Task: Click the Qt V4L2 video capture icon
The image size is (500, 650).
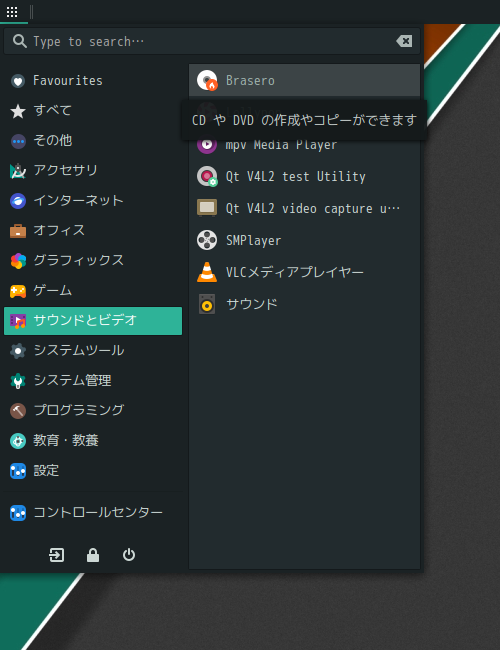Action: point(207,208)
